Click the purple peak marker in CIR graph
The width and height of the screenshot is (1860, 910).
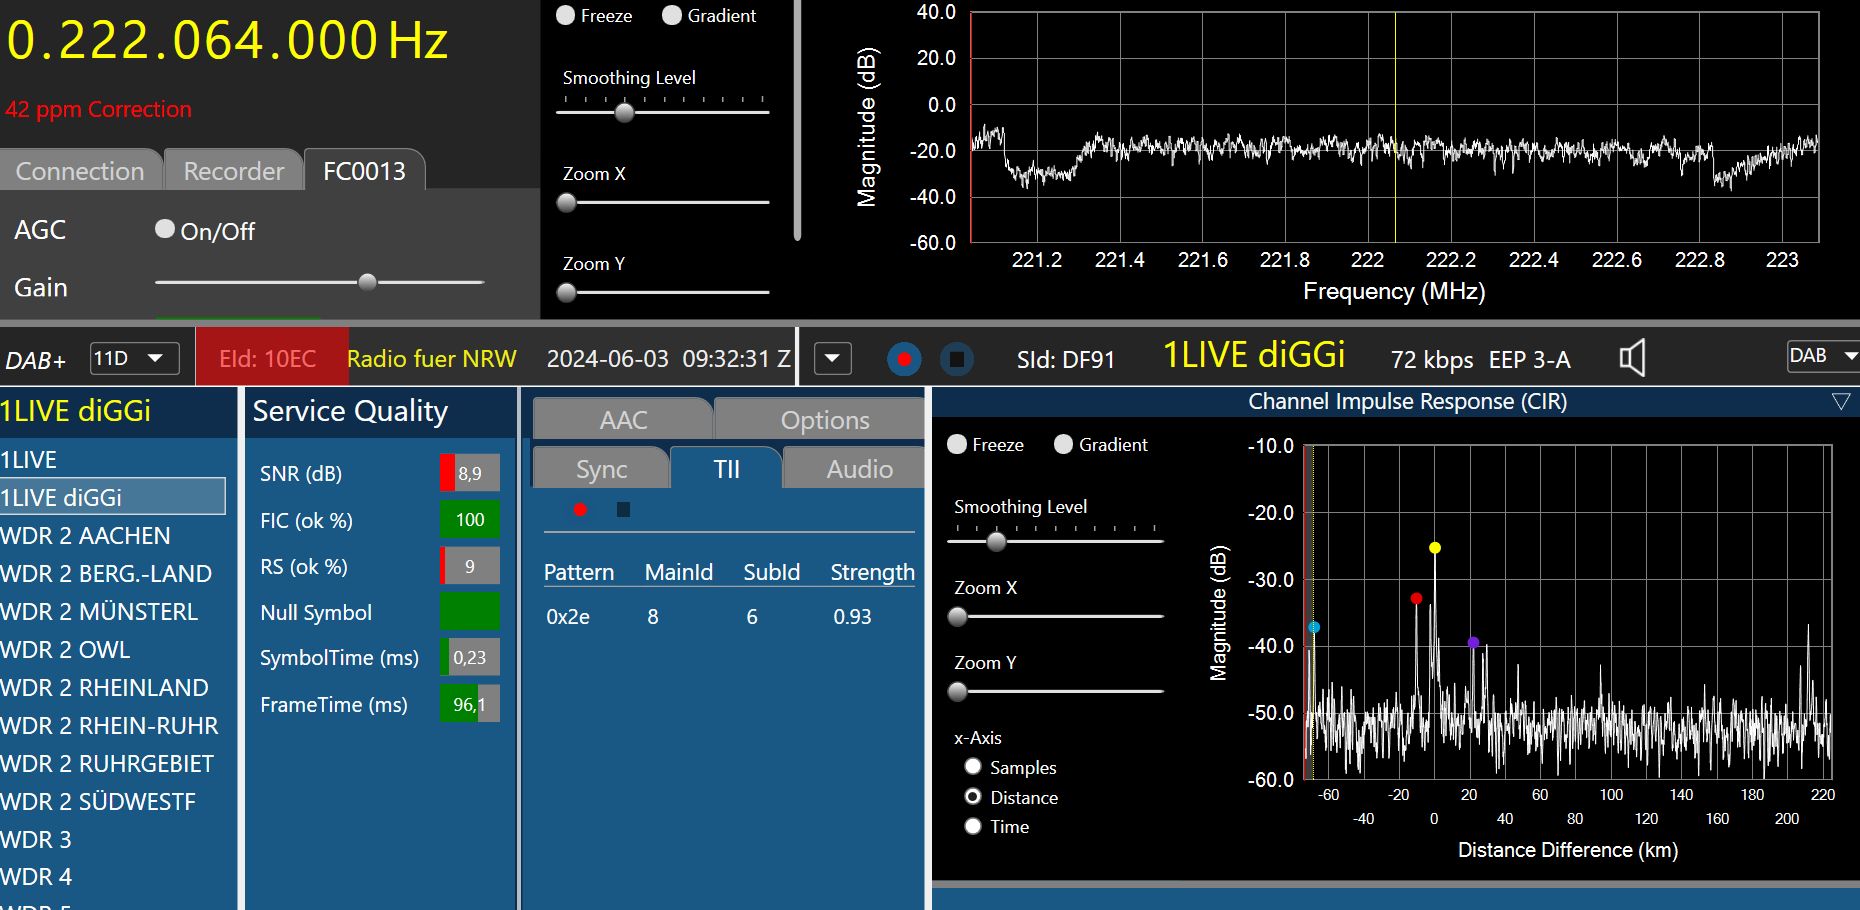click(x=1473, y=642)
